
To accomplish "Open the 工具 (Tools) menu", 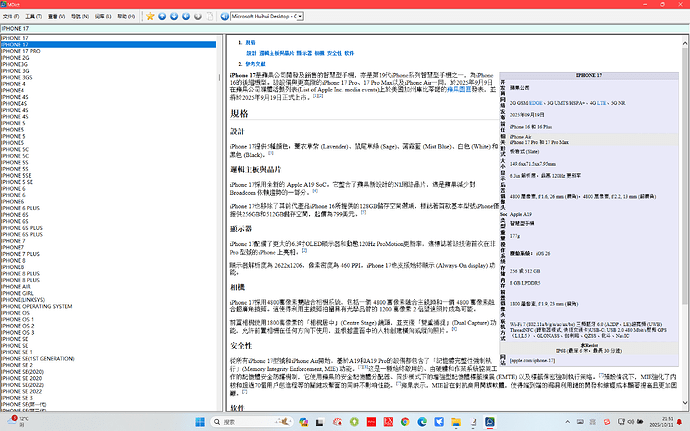I will pos(36,17).
